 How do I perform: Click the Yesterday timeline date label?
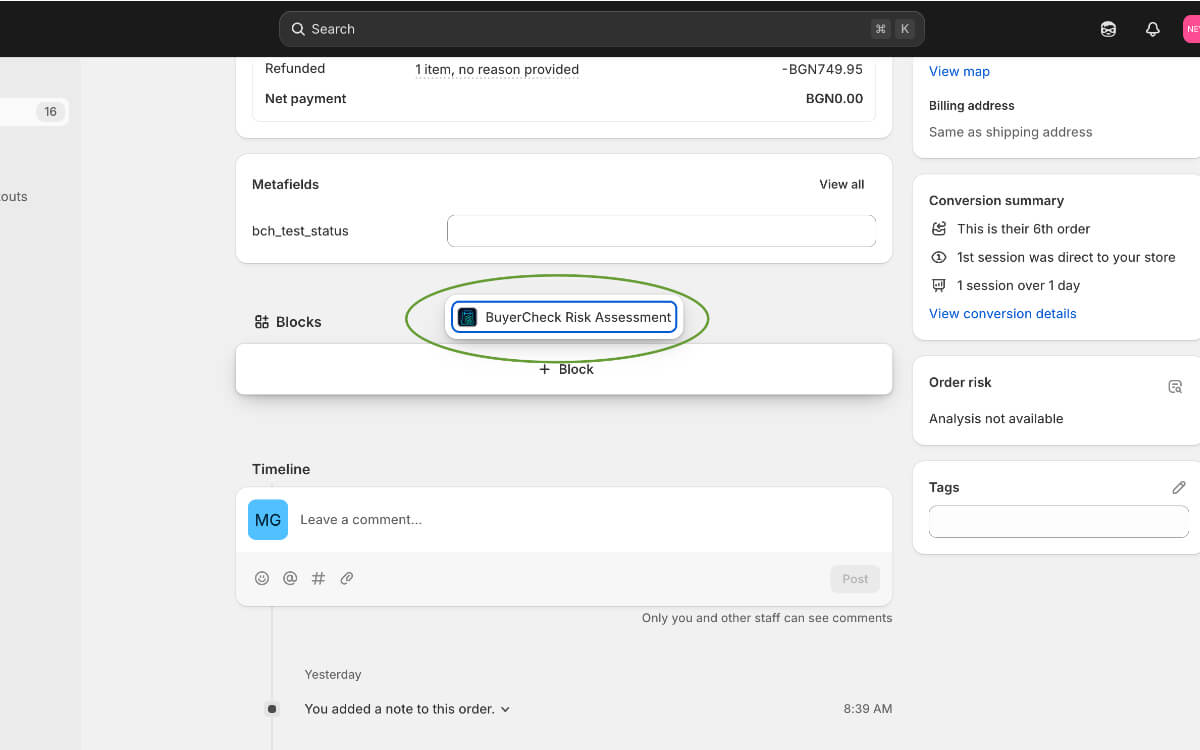pos(333,675)
